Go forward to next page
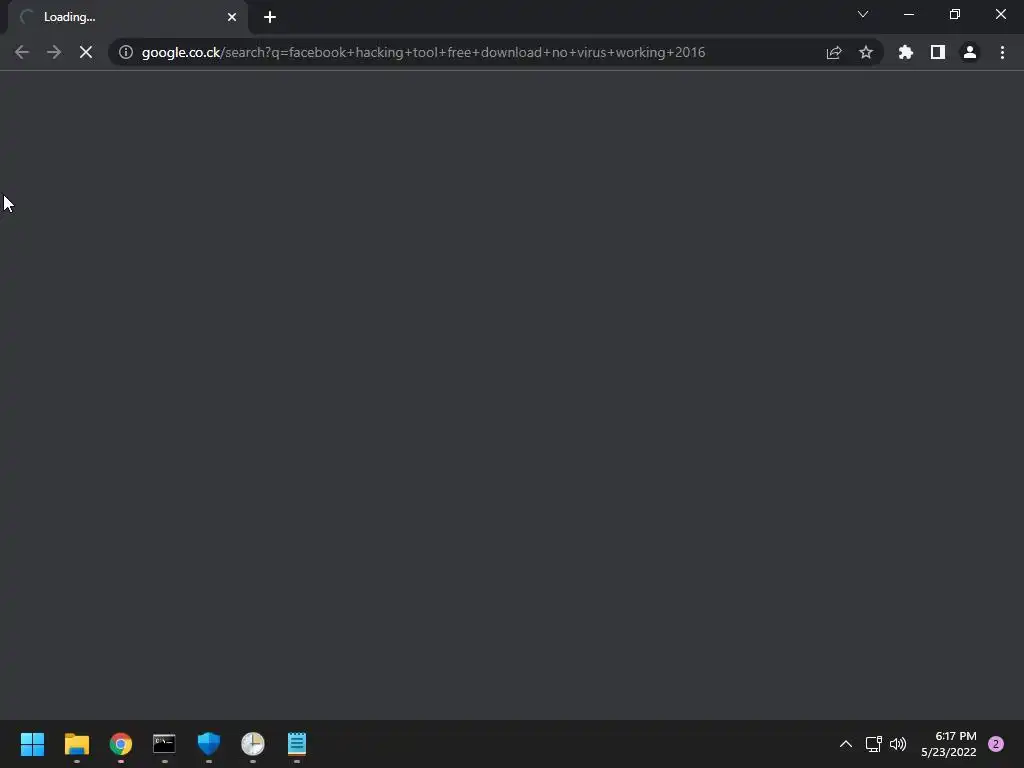 [x=54, y=52]
